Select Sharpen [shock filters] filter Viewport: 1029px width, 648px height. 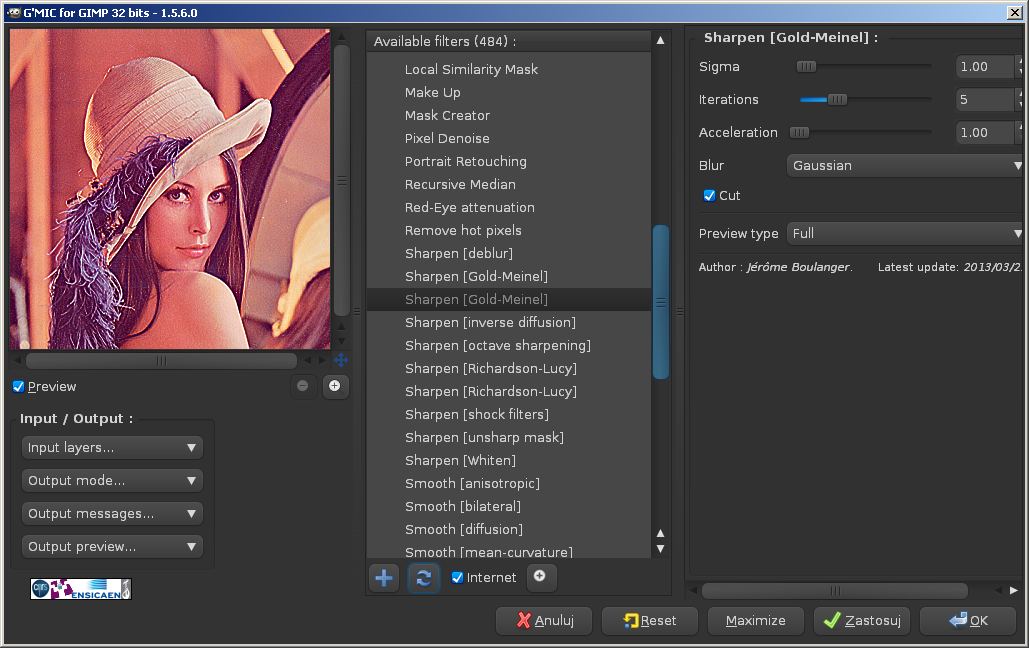pos(476,414)
